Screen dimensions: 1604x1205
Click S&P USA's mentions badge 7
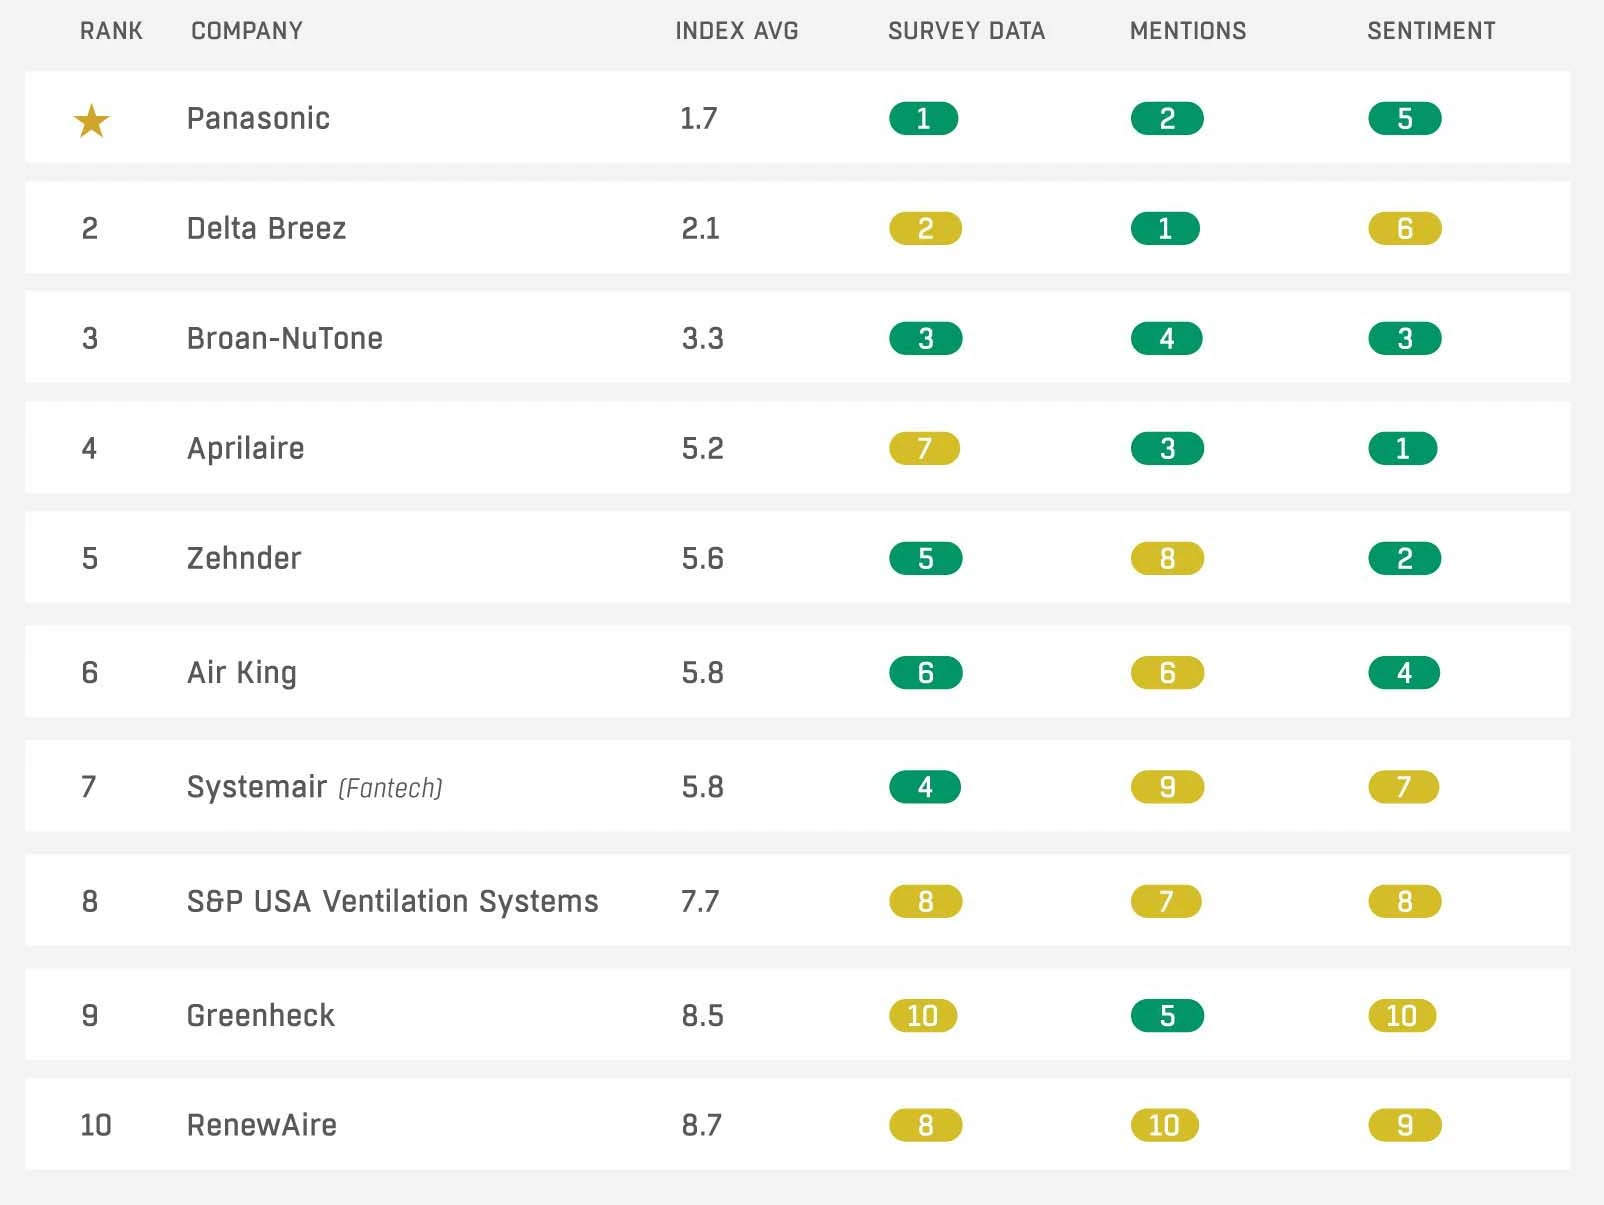(1167, 902)
